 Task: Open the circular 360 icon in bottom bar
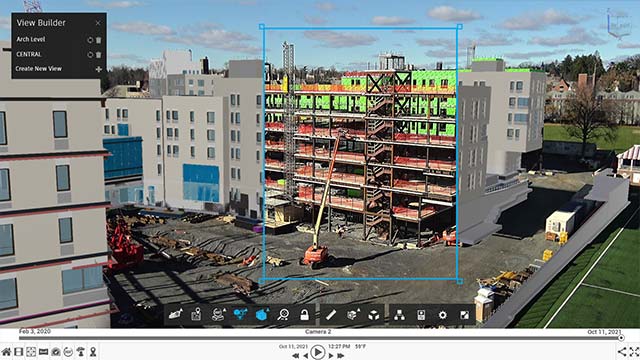coord(68,352)
